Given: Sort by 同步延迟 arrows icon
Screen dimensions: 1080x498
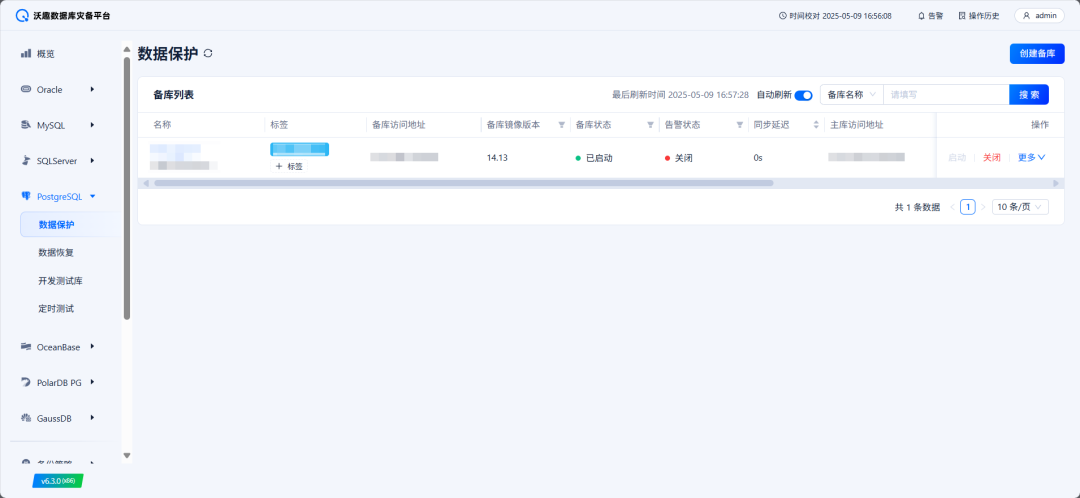Looking at the screenshot, I should [x=816, y=125].
